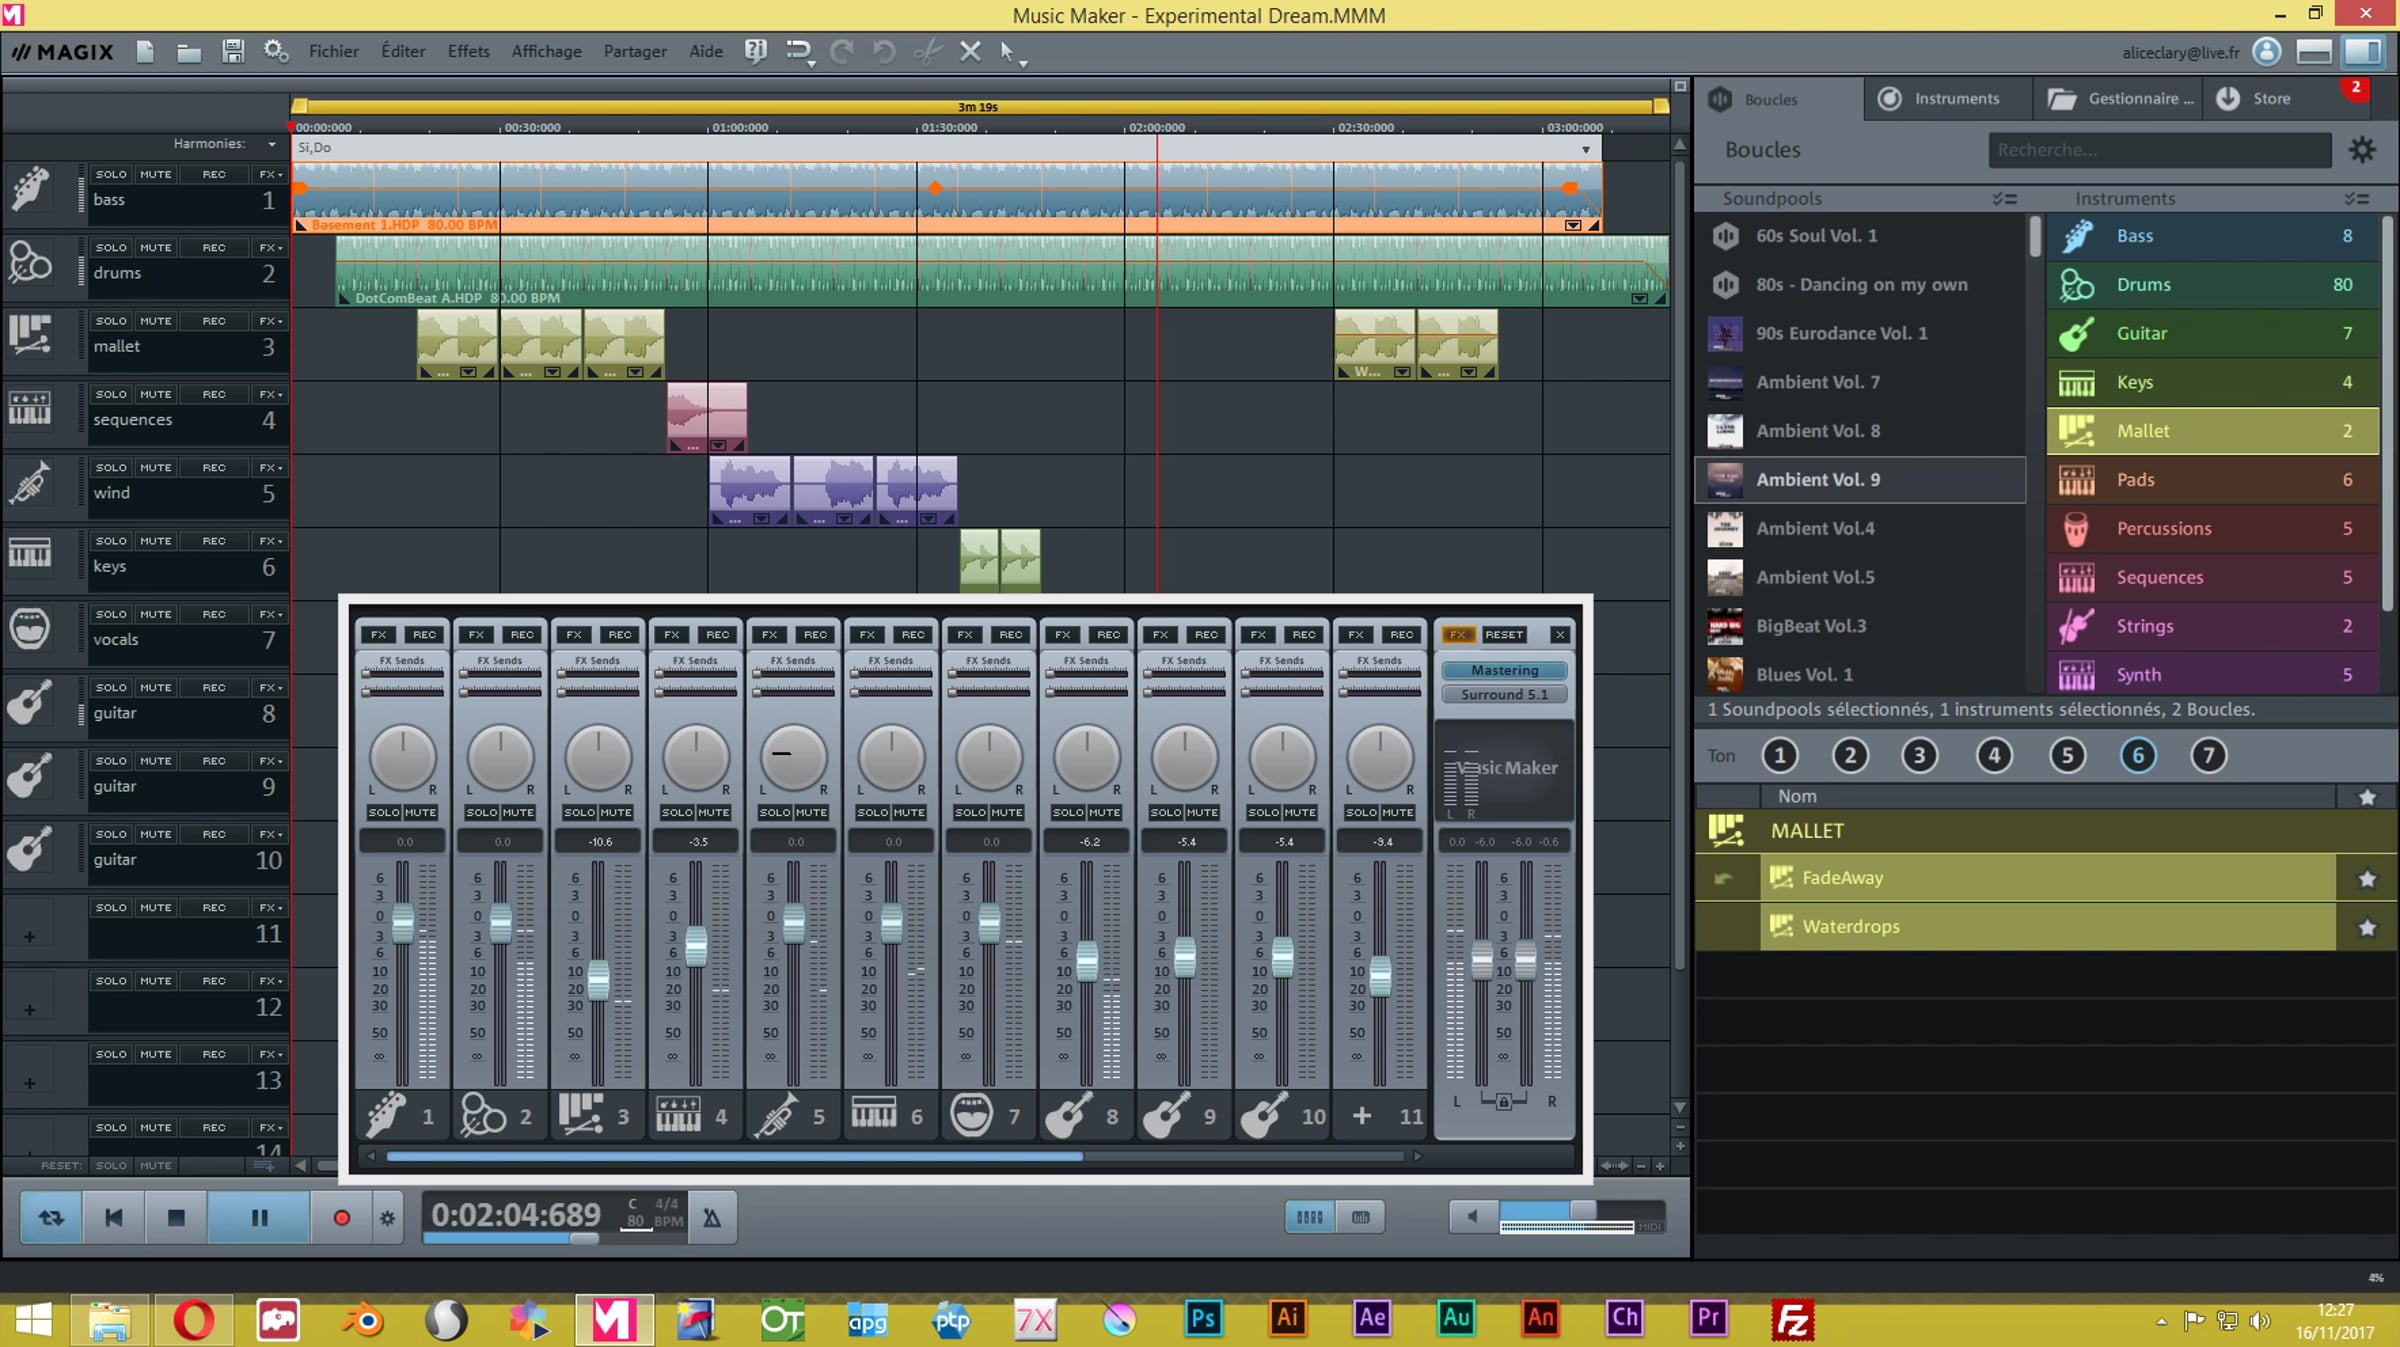The height and width of the screenshot is (1347, 2400).
Task: Favorite the FadeAway loop star
Action: (x=2367, y=878)
